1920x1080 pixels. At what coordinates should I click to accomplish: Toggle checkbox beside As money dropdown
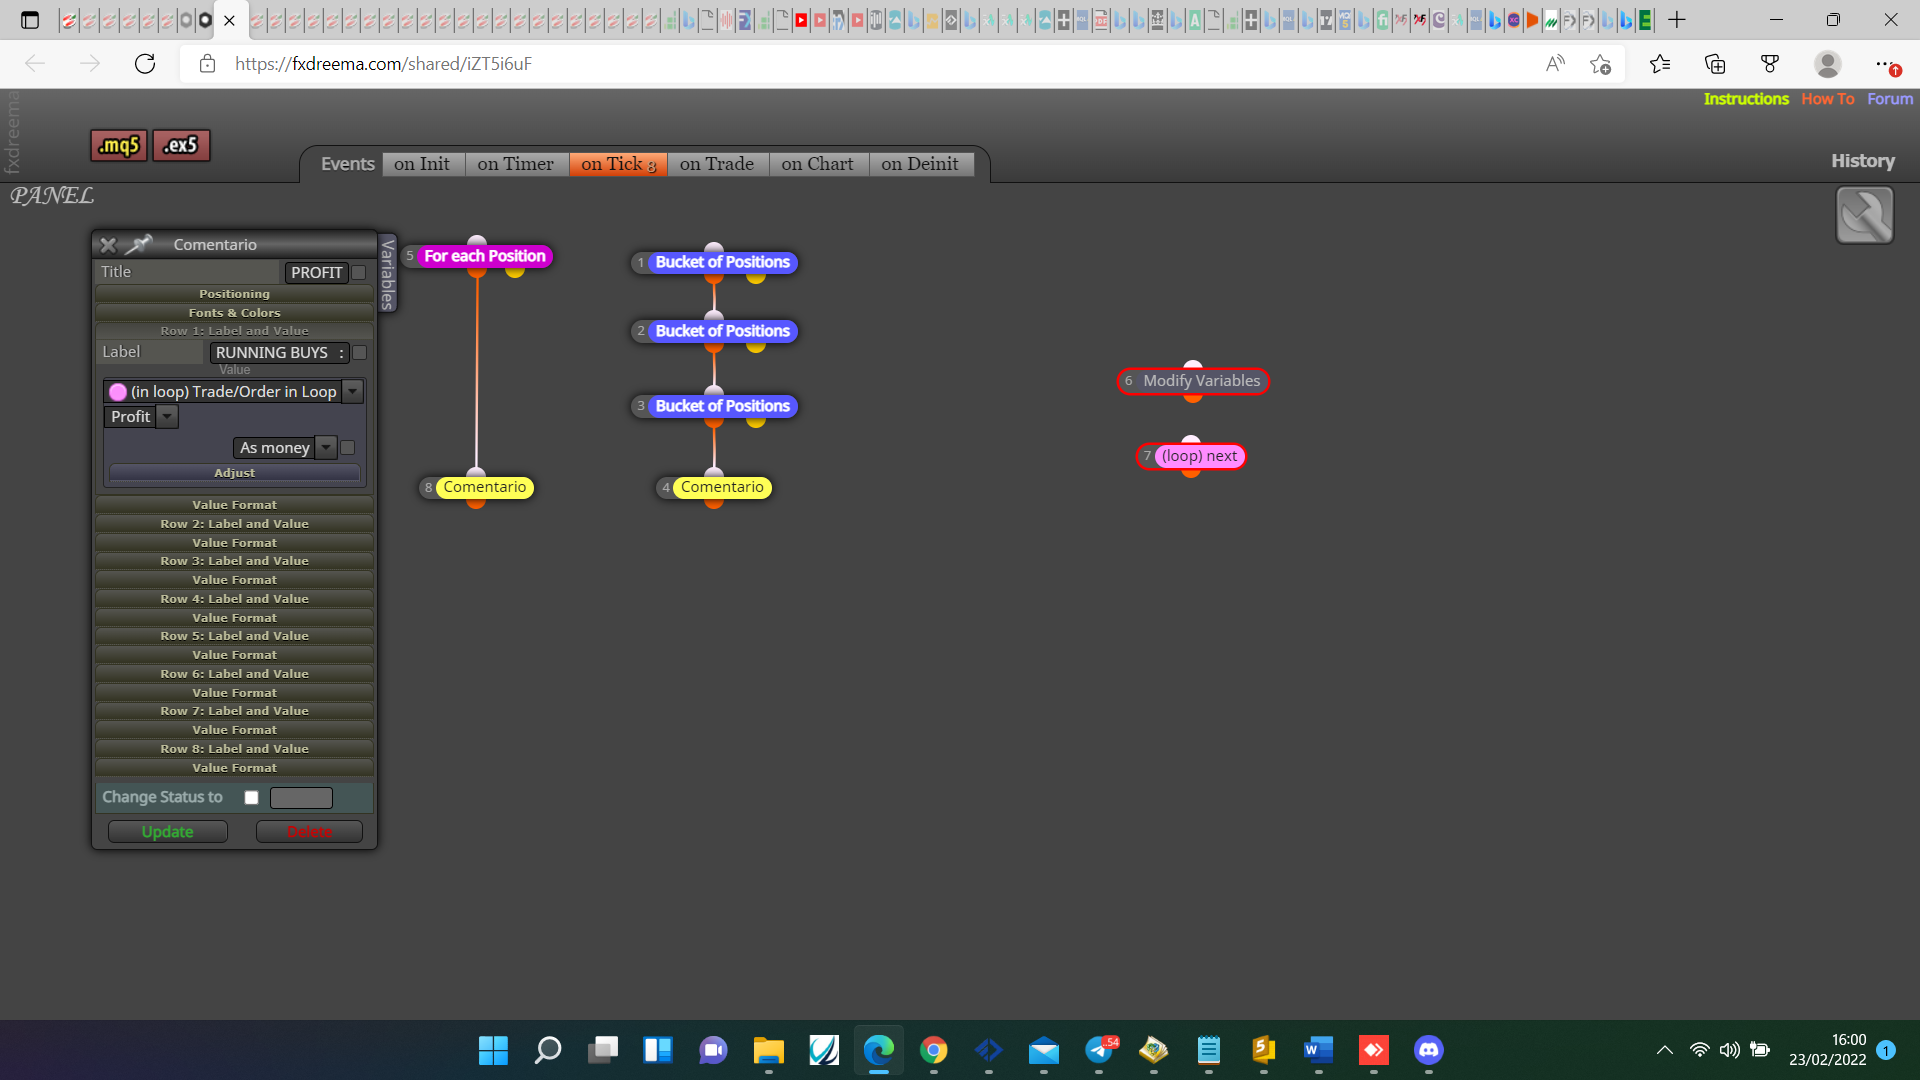348,447
